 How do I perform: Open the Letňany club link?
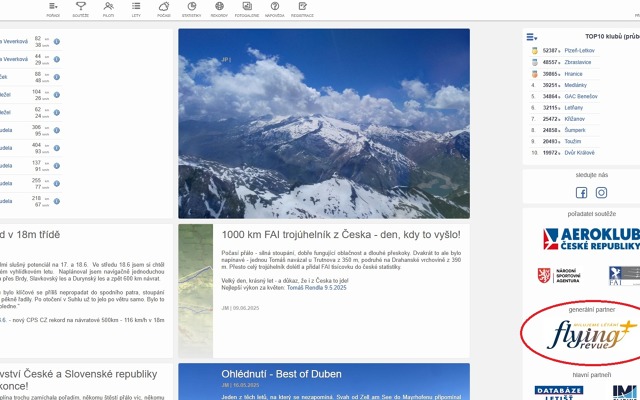point(573,108)
